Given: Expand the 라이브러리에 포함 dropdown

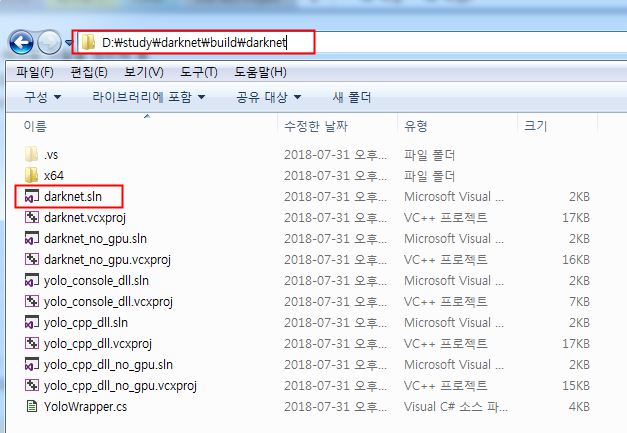Looking at the screenshot, I should 148,97.
